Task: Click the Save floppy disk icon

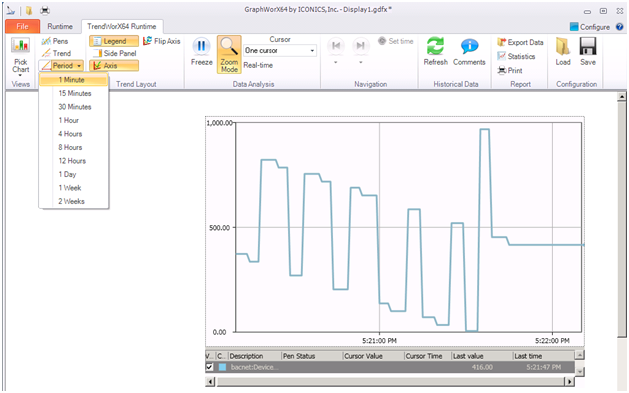Action: pos(588,47)
